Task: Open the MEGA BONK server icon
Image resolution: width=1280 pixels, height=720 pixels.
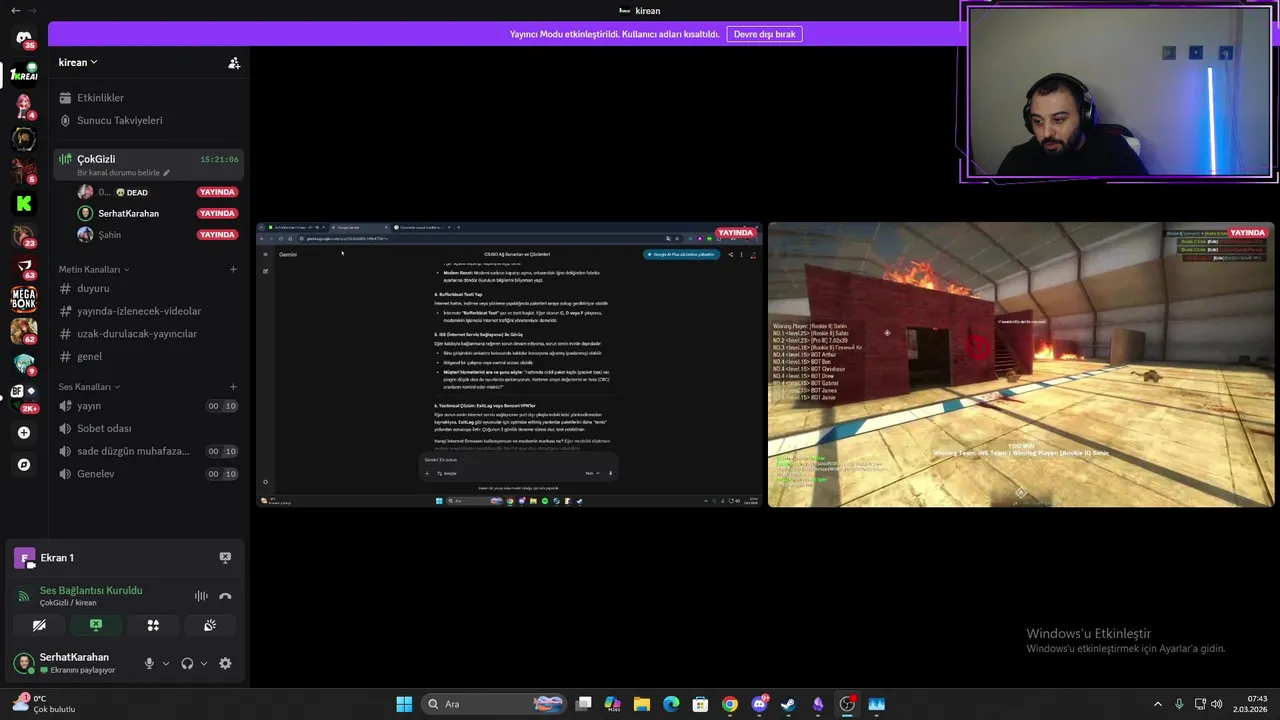Action: coord(24,298)
